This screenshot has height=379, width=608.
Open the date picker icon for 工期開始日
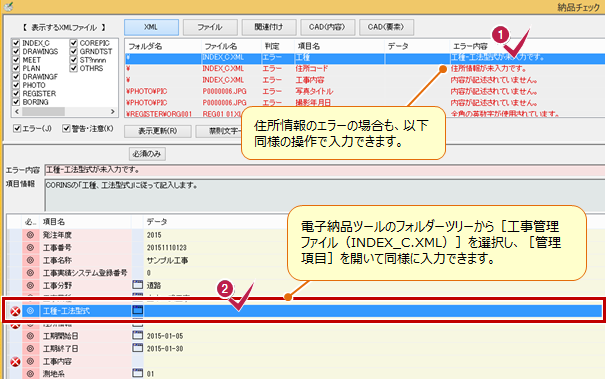pyautogui.click(x=138, y=336)
